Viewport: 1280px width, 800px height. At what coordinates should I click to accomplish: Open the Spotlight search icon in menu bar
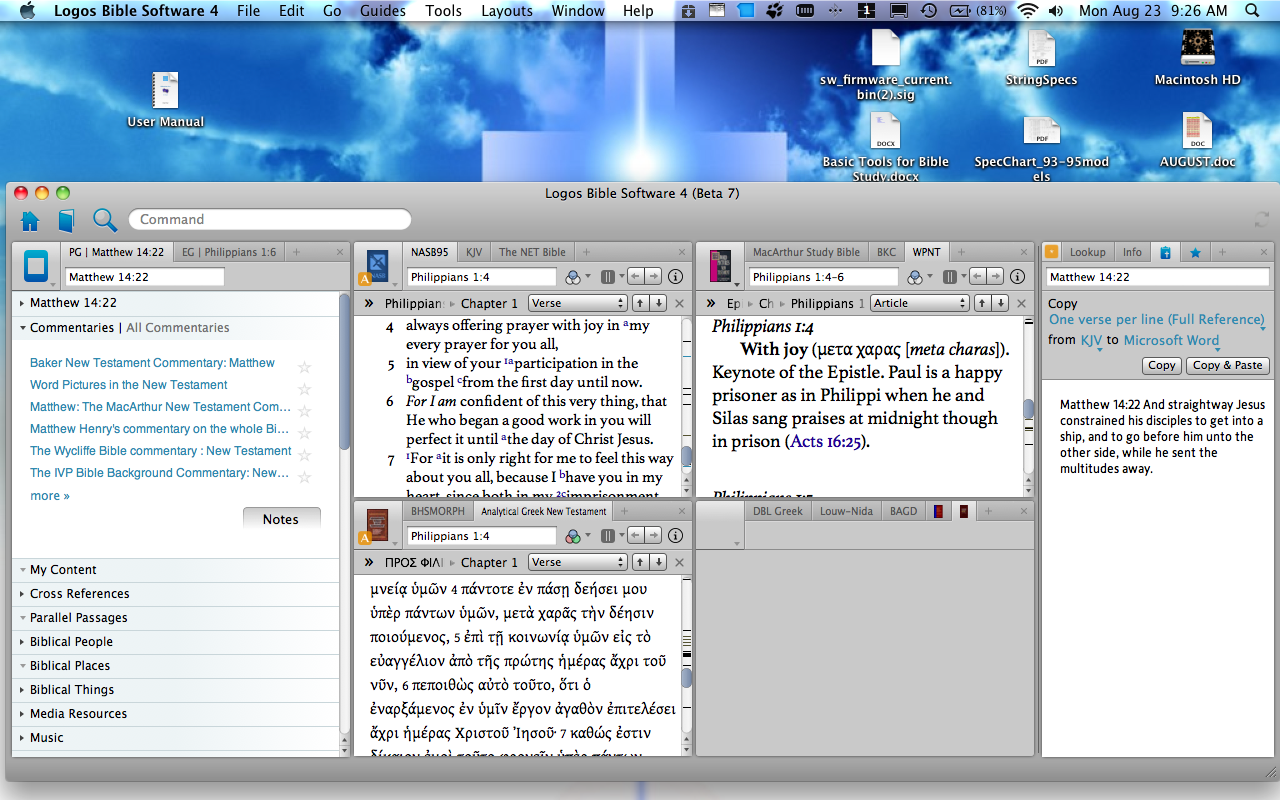coord(1252,11)
